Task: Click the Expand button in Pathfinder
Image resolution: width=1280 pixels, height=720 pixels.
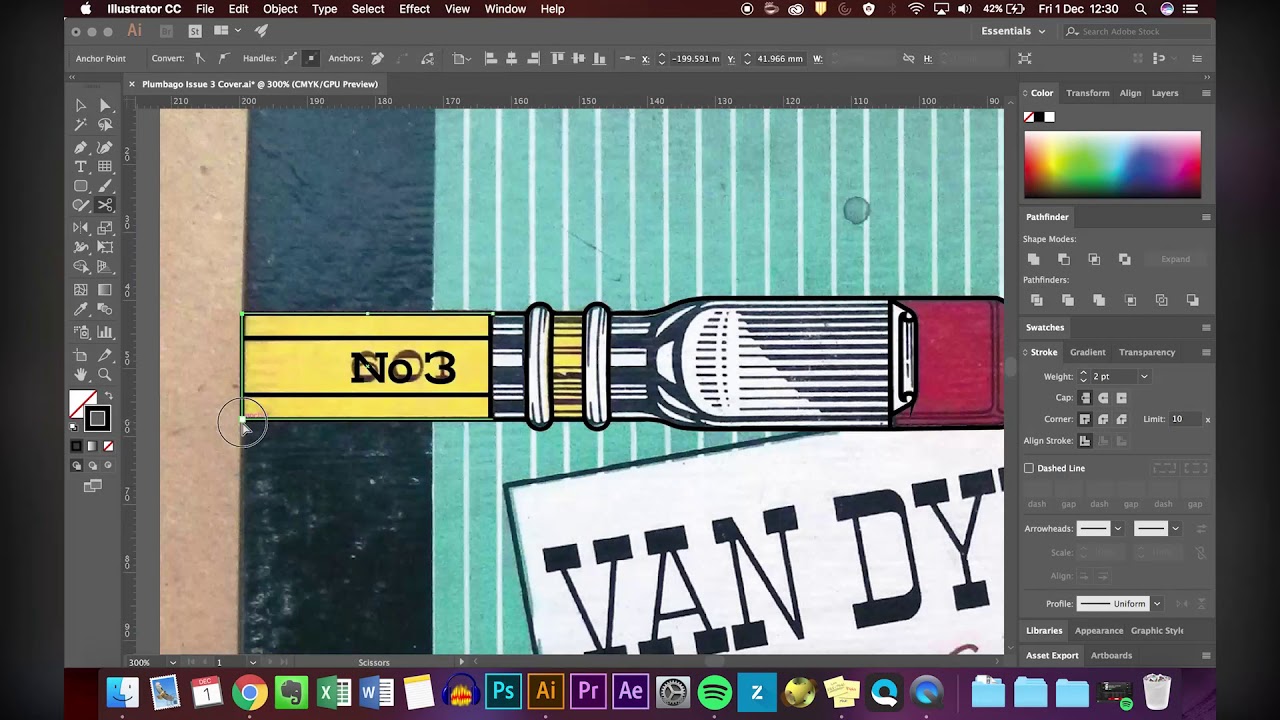Action: 1175,259
